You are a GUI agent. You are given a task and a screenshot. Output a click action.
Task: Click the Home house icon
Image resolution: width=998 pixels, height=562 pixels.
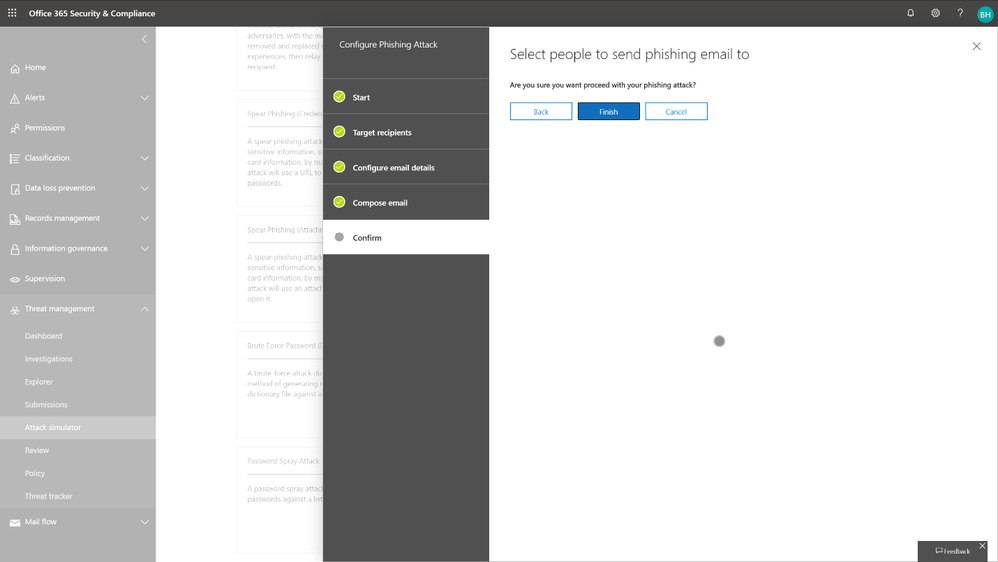tap(15, 68)
